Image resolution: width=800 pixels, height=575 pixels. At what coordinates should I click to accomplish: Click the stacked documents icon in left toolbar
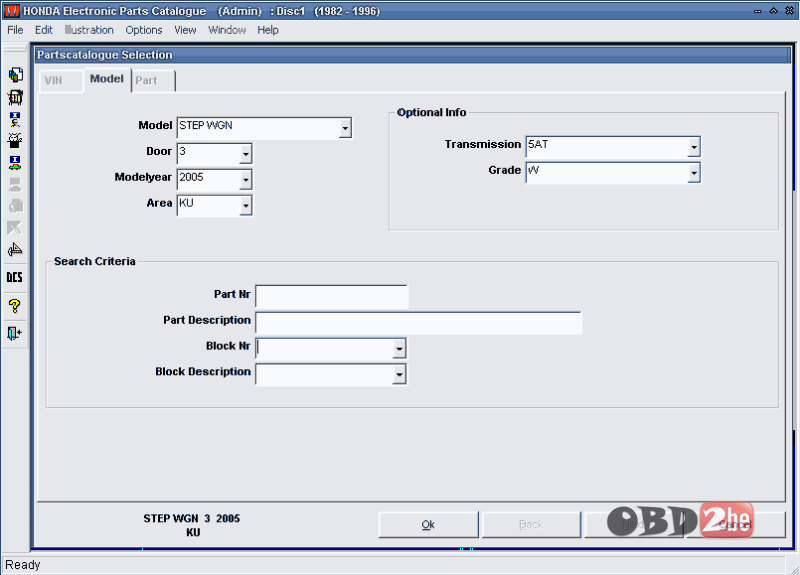(15, 75)
